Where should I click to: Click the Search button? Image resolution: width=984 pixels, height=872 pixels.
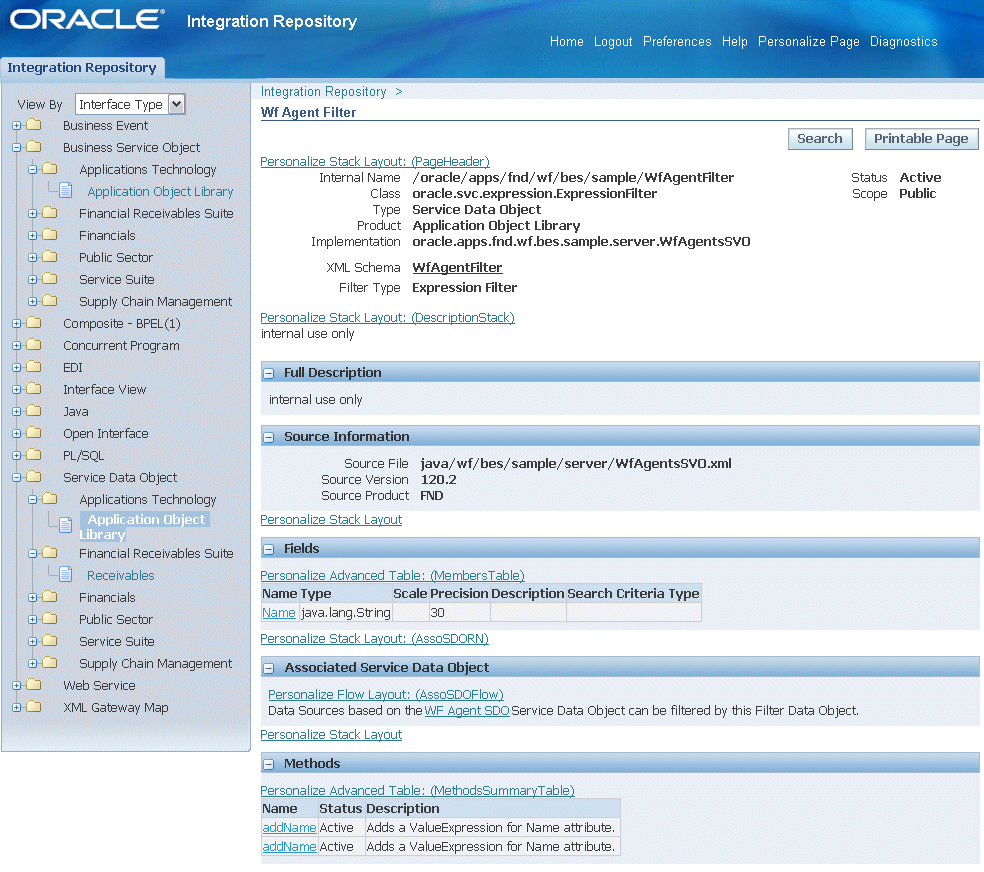pos(820,139)
